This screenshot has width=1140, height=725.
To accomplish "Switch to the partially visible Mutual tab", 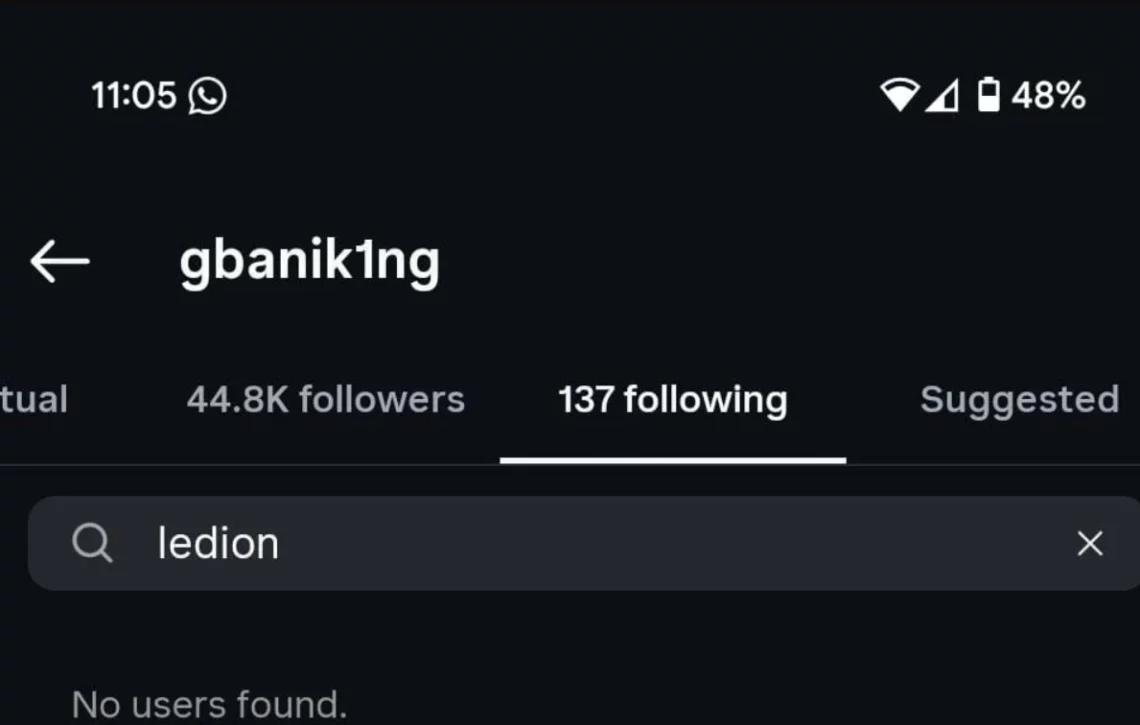I will click(33, 400).
